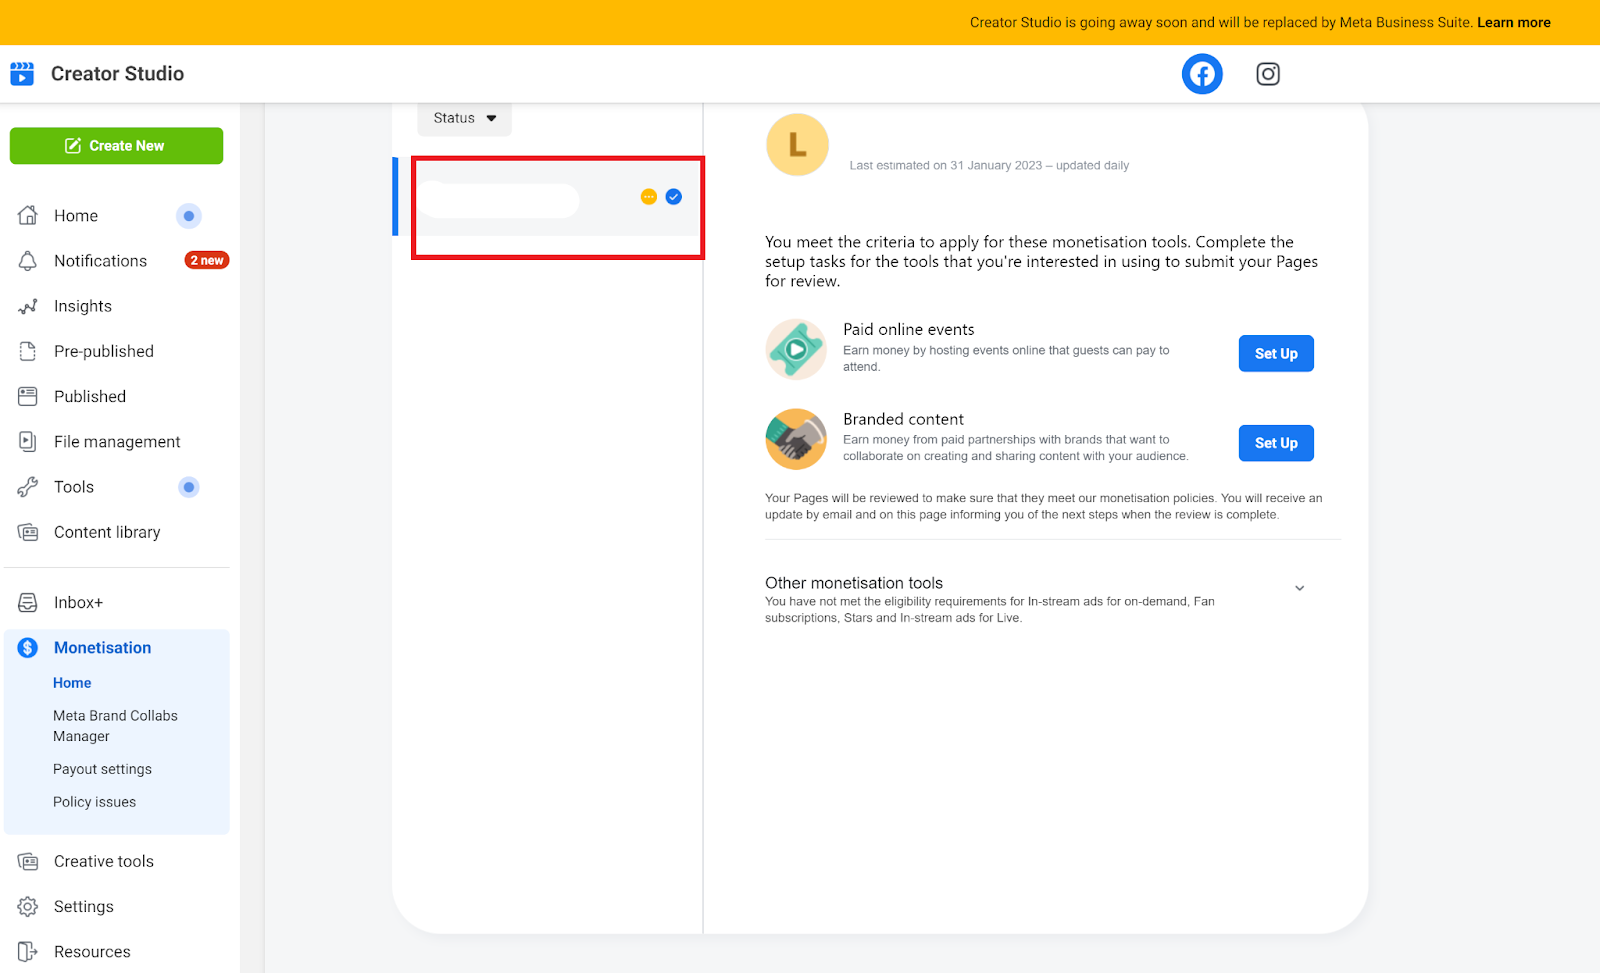This screenshot has height=973, width=1600.
Task: Click the Last estimated on 31 January text
Action: coord(989,166)
